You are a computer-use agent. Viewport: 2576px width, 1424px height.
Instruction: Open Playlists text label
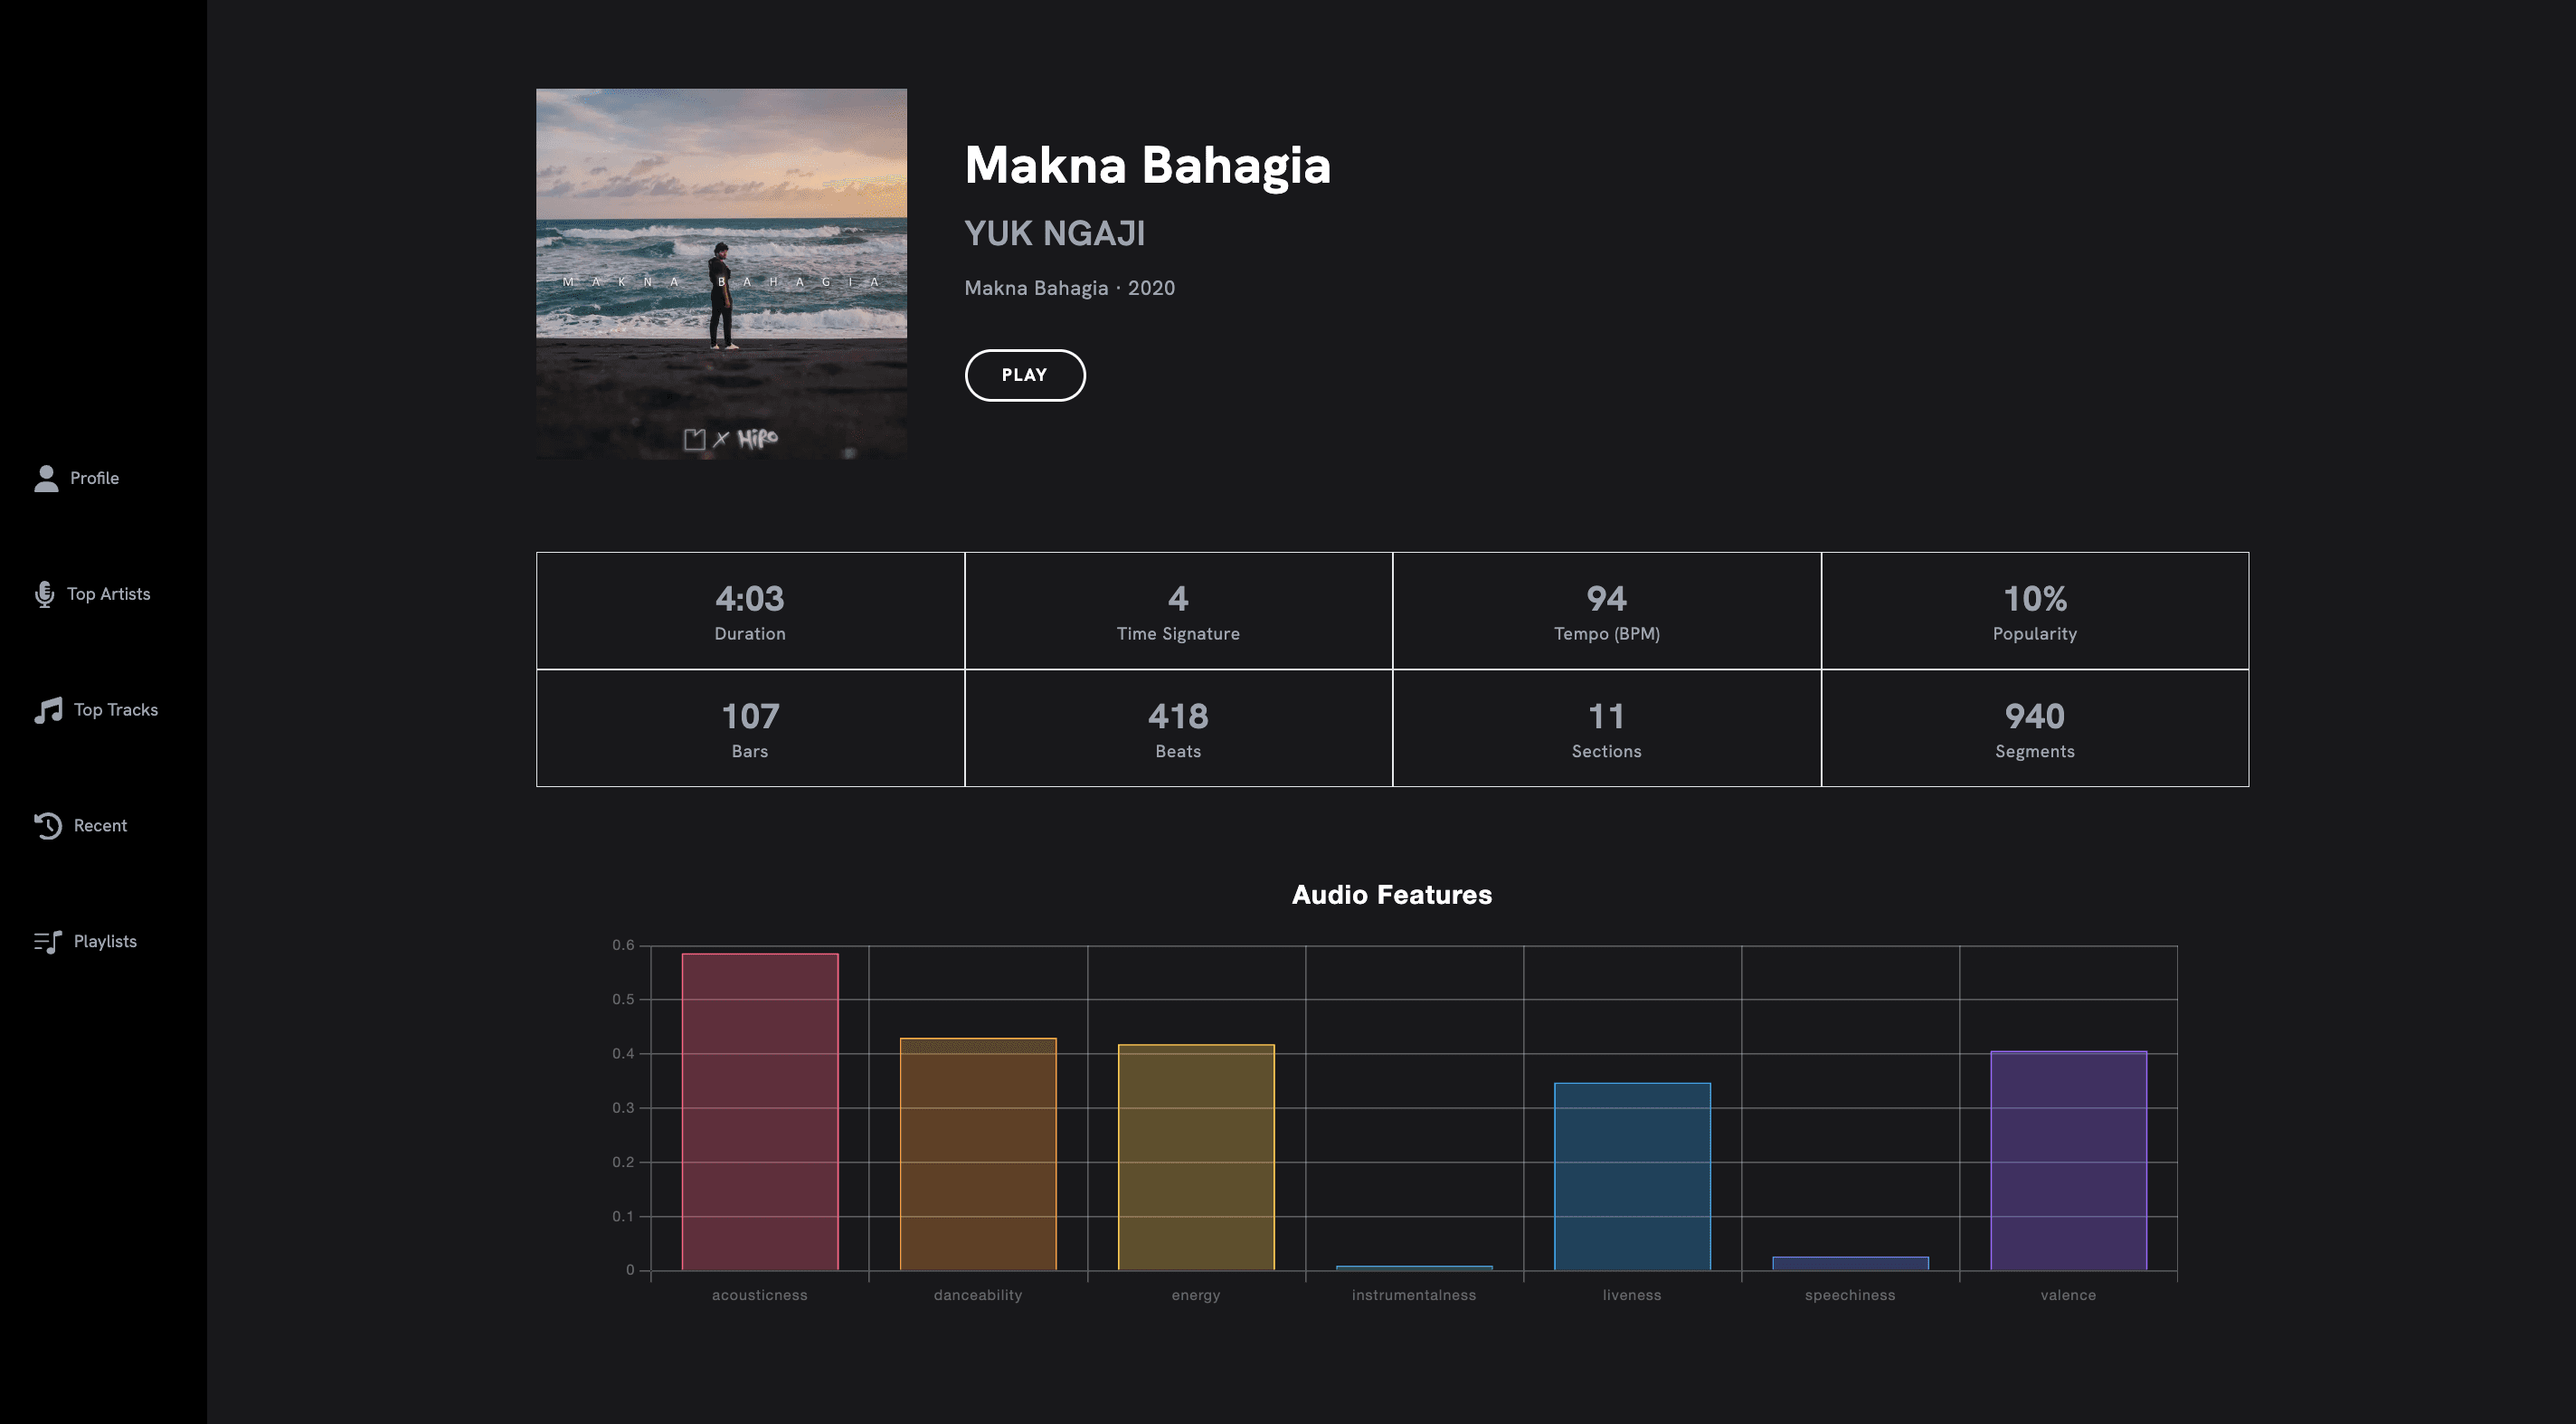(x=105, y=942)
